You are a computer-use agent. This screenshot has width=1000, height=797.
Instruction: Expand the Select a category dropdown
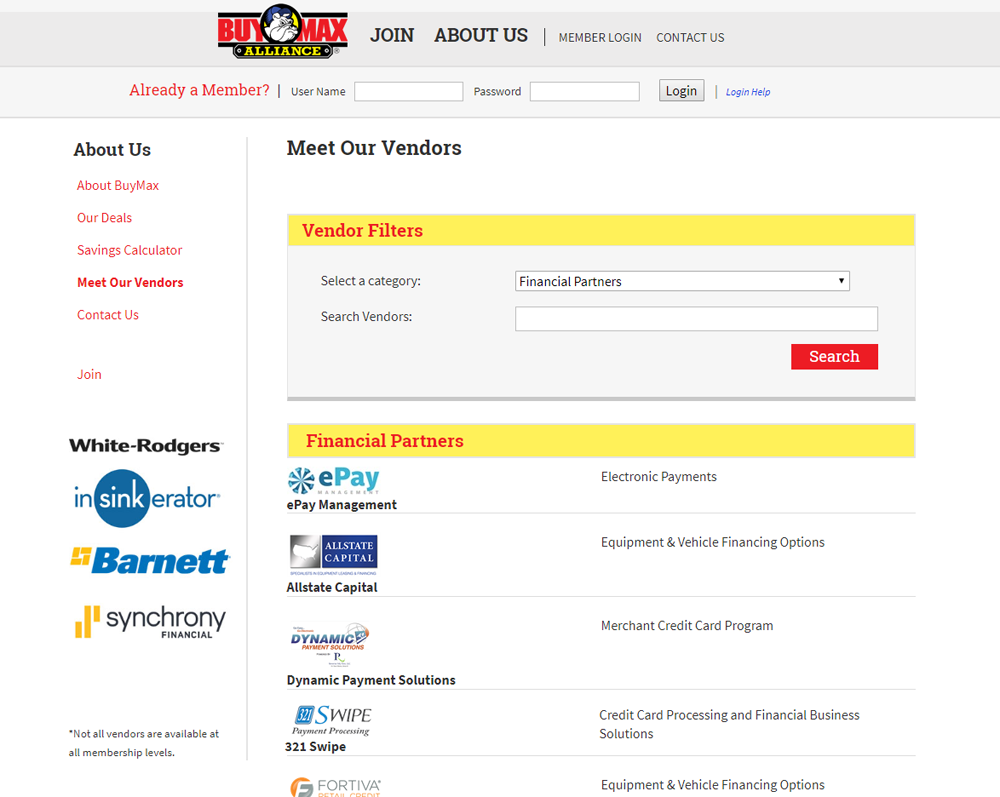pyautogui.click(x=682, y=282)
